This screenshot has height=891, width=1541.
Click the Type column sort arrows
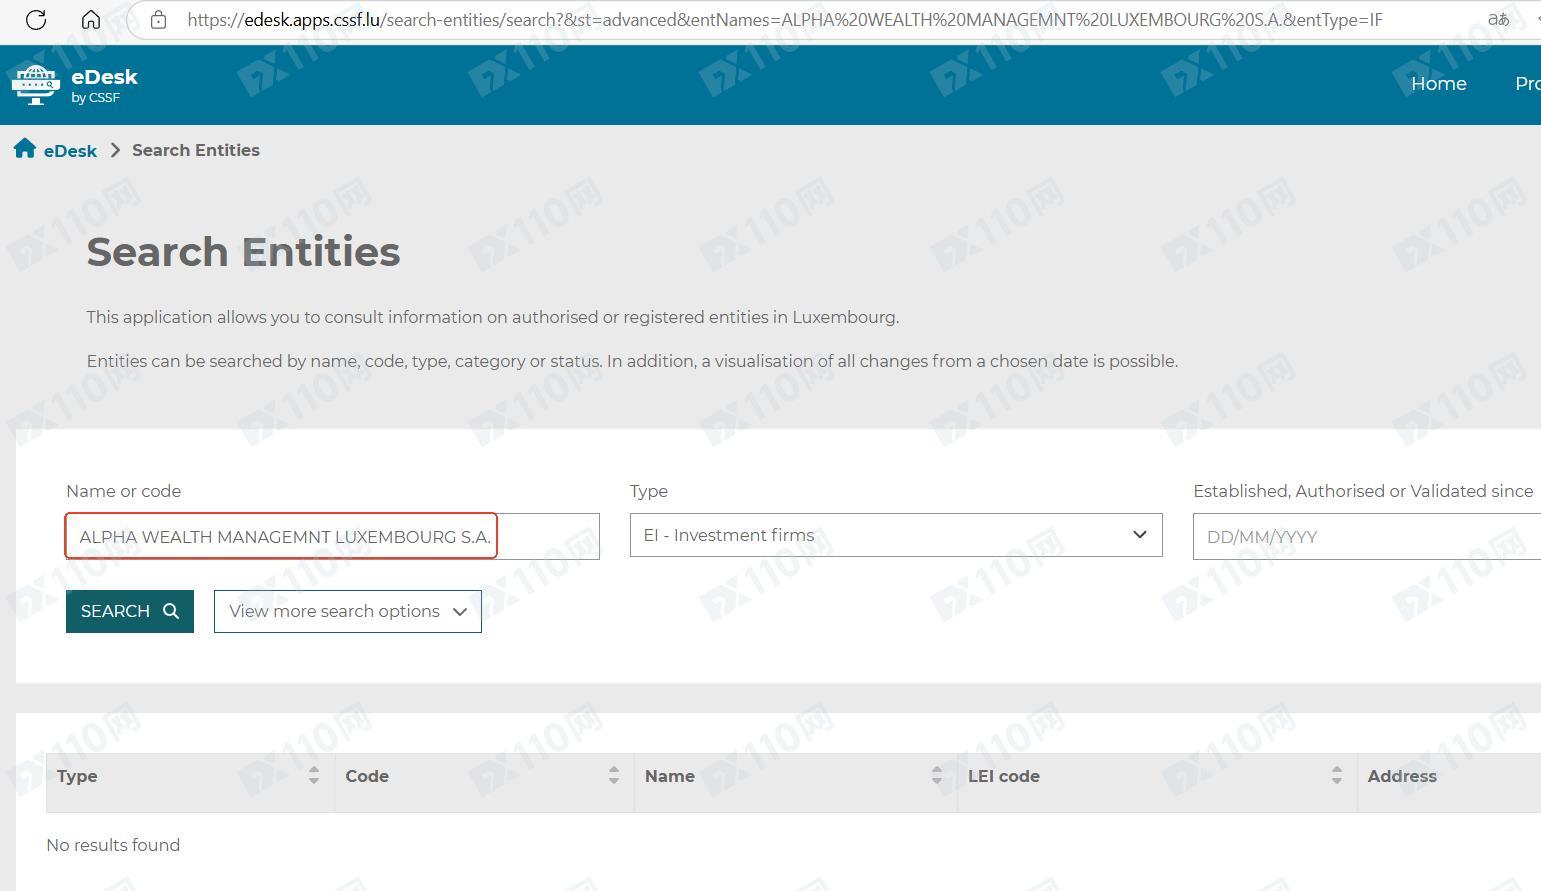[x=313, y=776]
